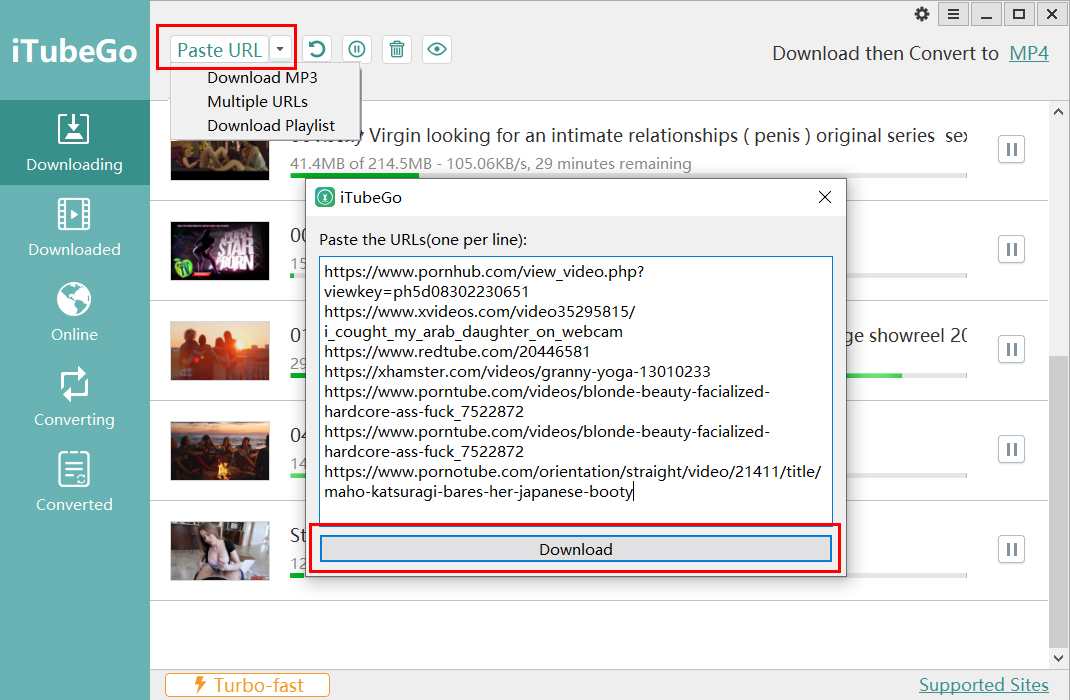Pause the Virgin looking download
This screenshot has height=700, width=1070.
(x=1011, y=149)
